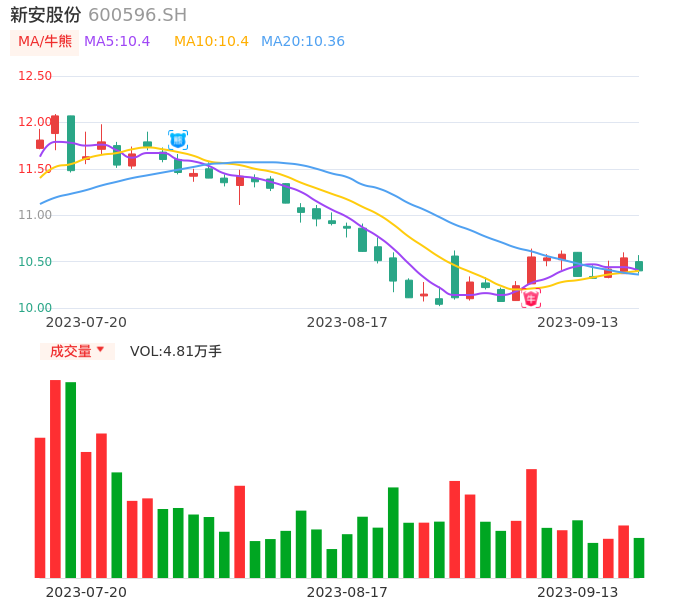Select the MA/牛熊 indicator tab
Viewport: 686px width, 606px height.
click(x=45, y=42)
